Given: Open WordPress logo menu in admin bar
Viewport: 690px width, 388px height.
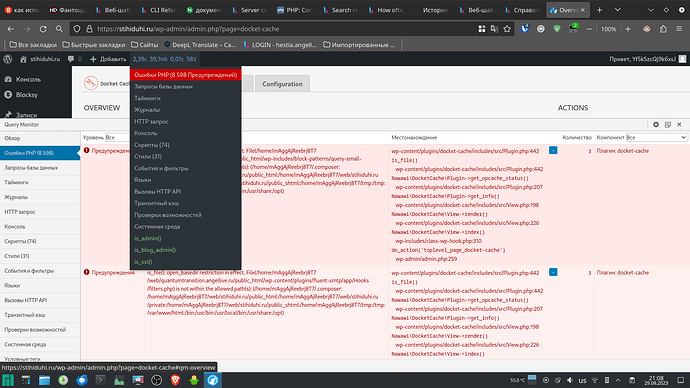Looking at the screenshot, I should pos(8,59).
